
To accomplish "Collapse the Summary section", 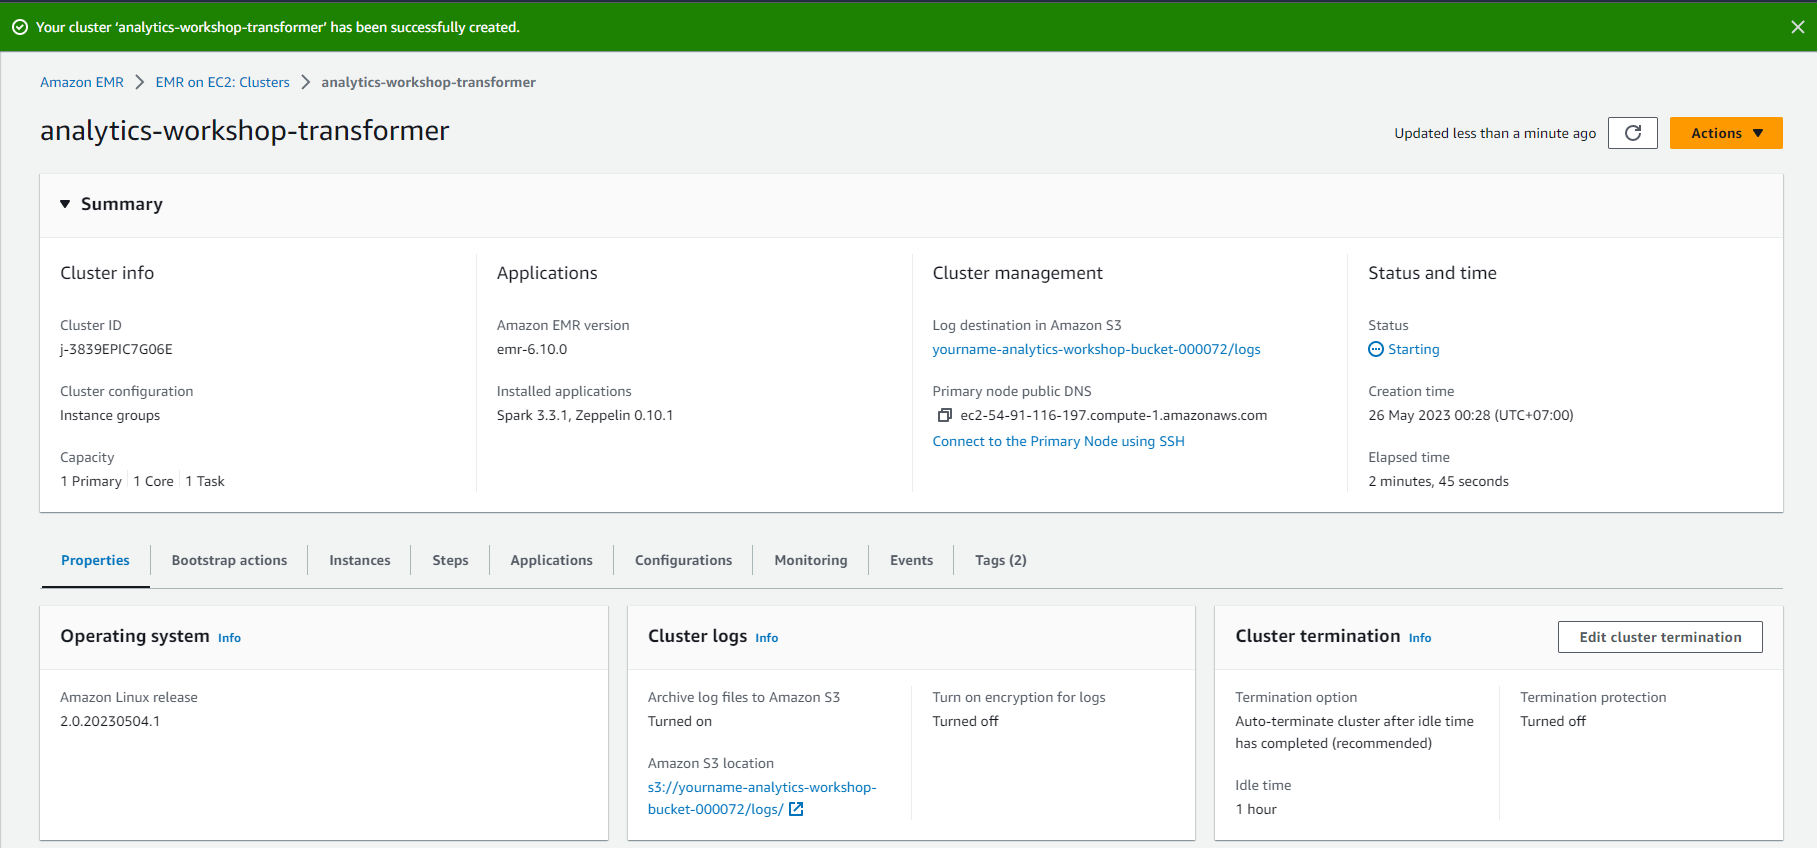I will (65, 204).
